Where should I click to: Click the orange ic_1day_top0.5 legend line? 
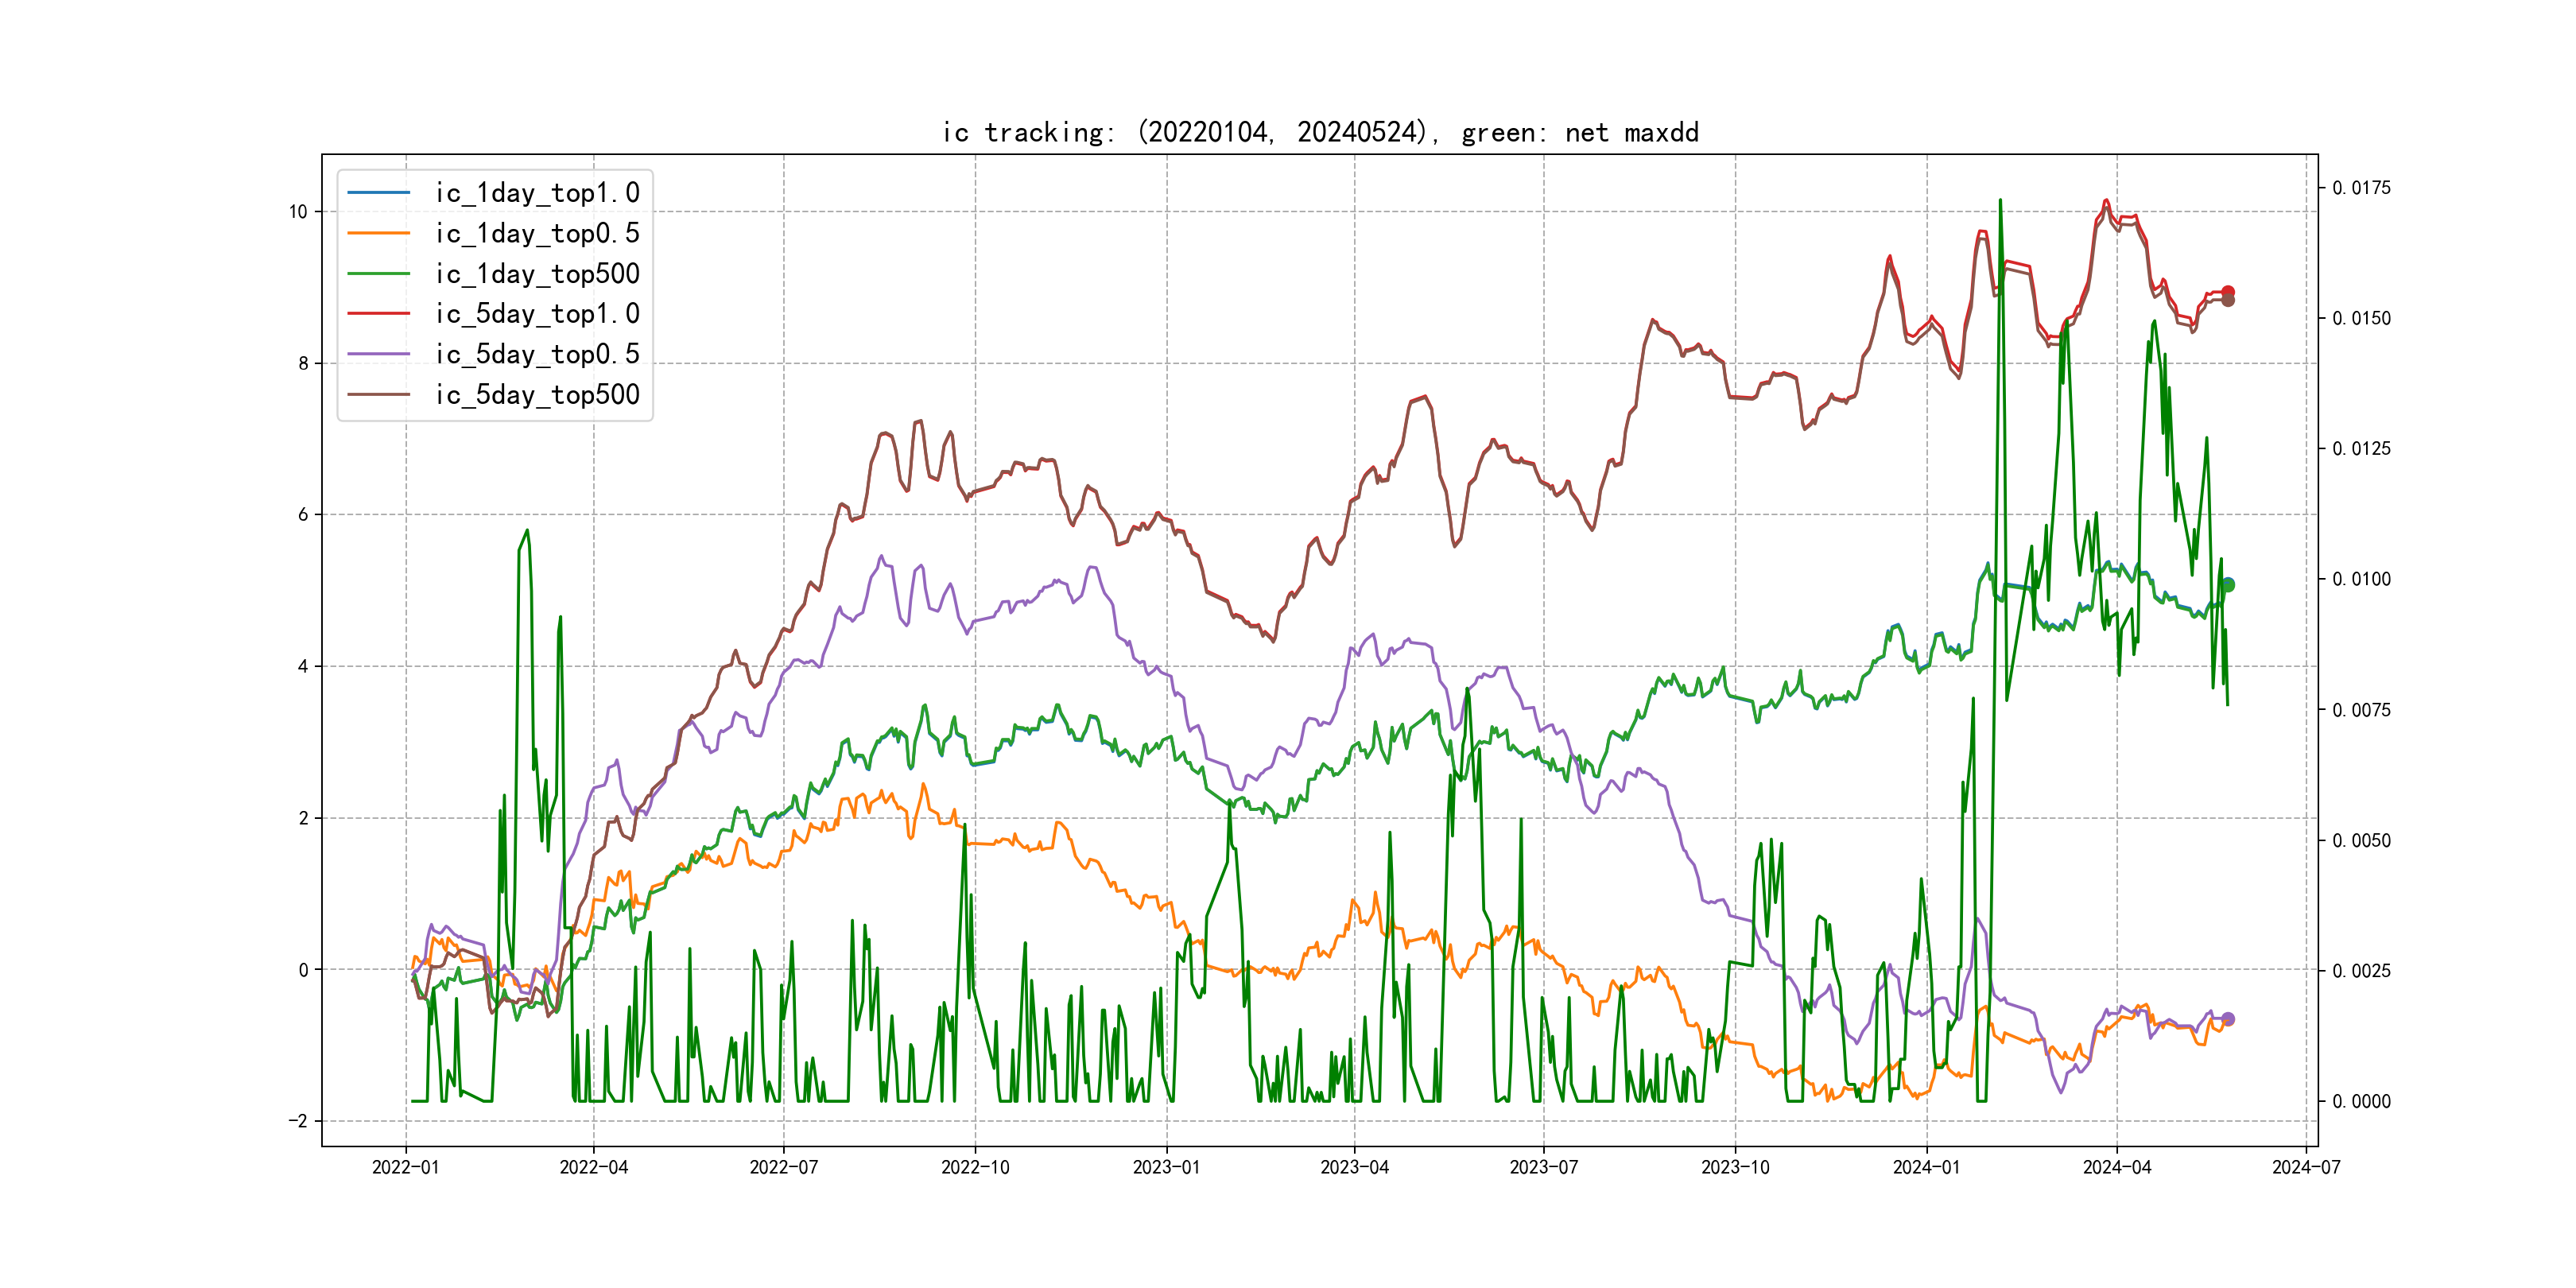(378, 233)
